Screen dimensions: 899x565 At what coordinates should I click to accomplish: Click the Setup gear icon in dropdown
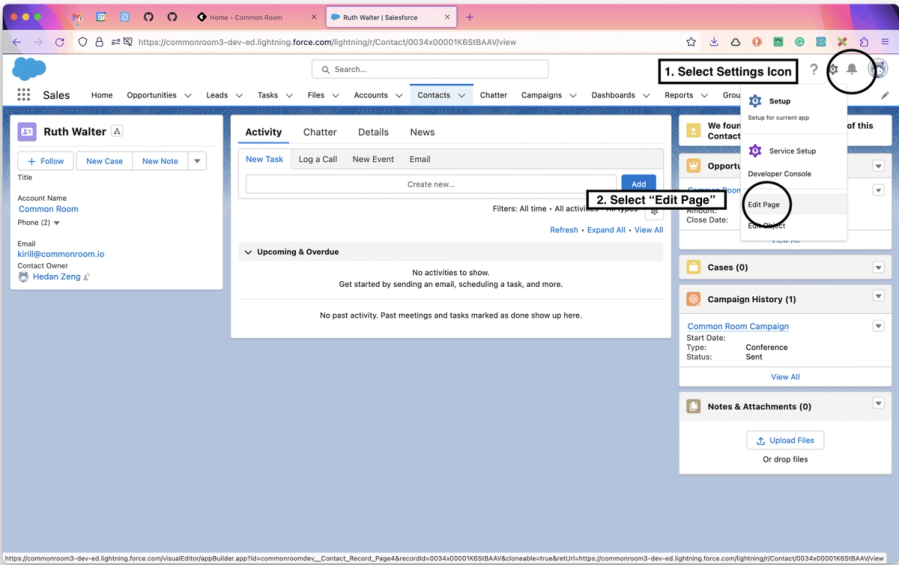point(755,101)
